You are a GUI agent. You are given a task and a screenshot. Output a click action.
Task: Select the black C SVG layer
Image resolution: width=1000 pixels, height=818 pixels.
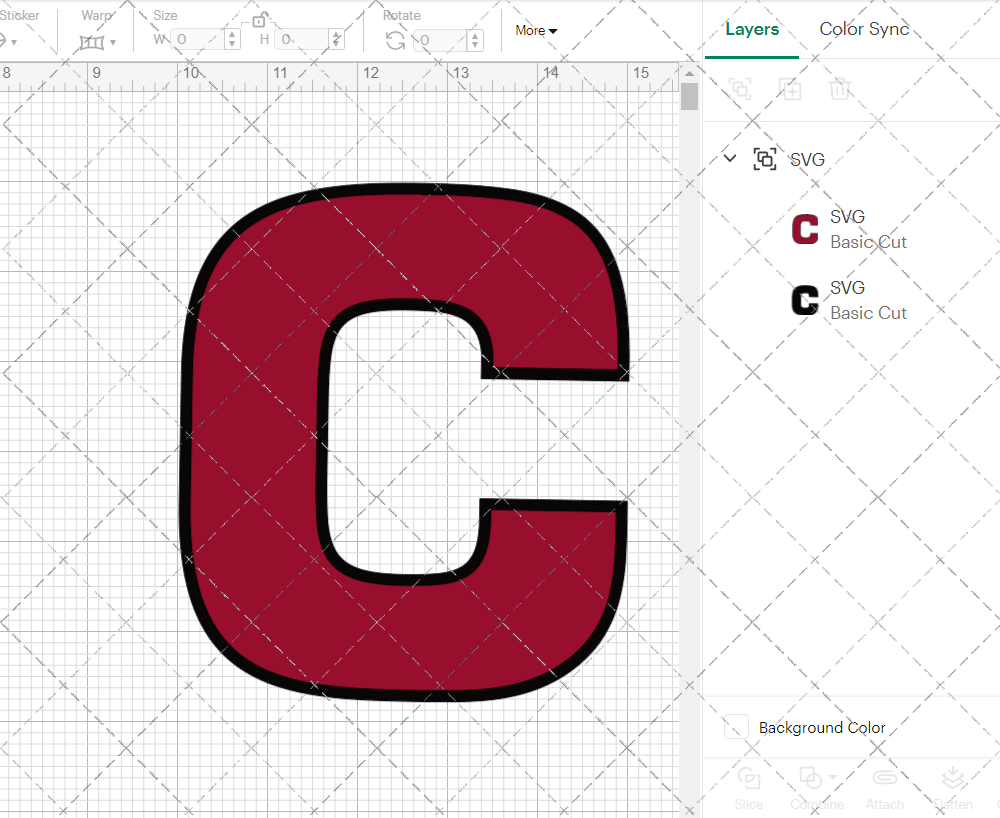click(848, 300)
